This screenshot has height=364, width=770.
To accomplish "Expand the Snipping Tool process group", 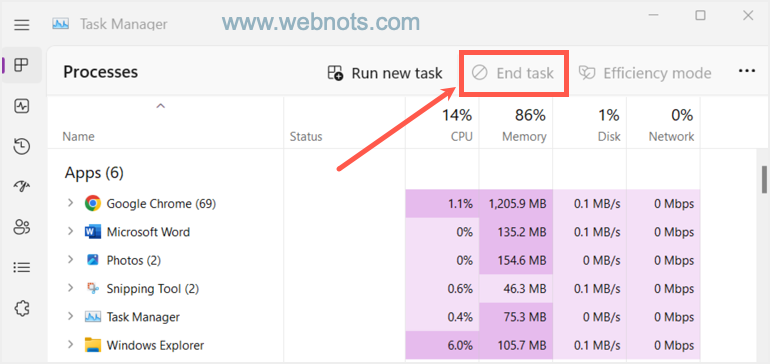I will click(x=70, y=288).
